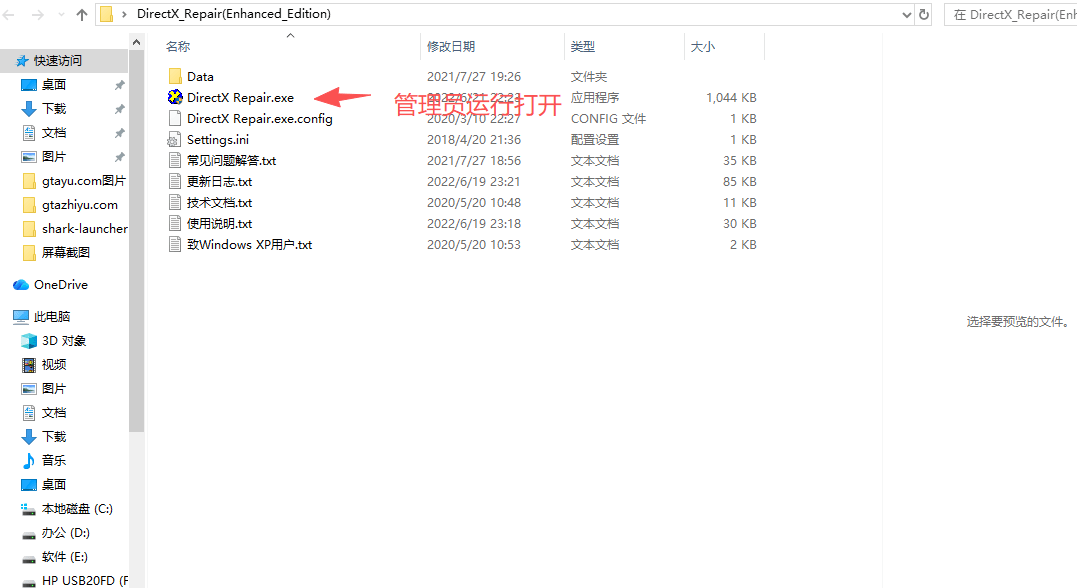
Task: Go up one folder level
Action: (x=82, y=14)
